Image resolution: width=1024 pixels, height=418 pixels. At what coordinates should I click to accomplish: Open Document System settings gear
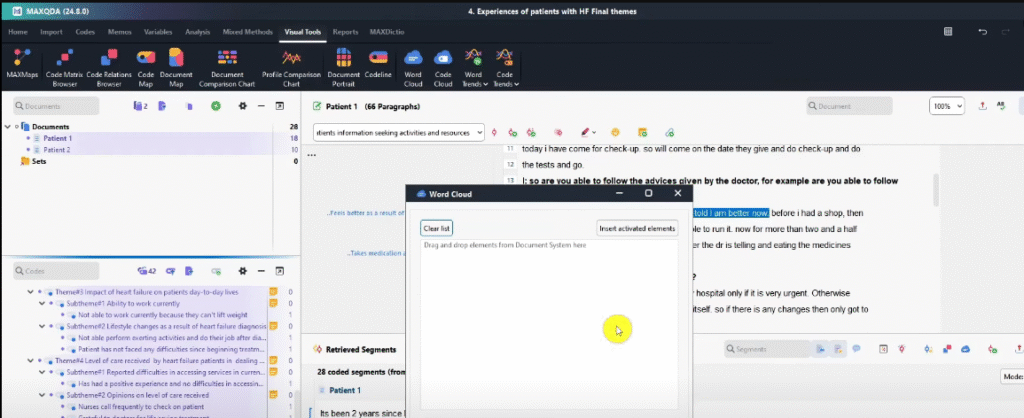[242, 106]
